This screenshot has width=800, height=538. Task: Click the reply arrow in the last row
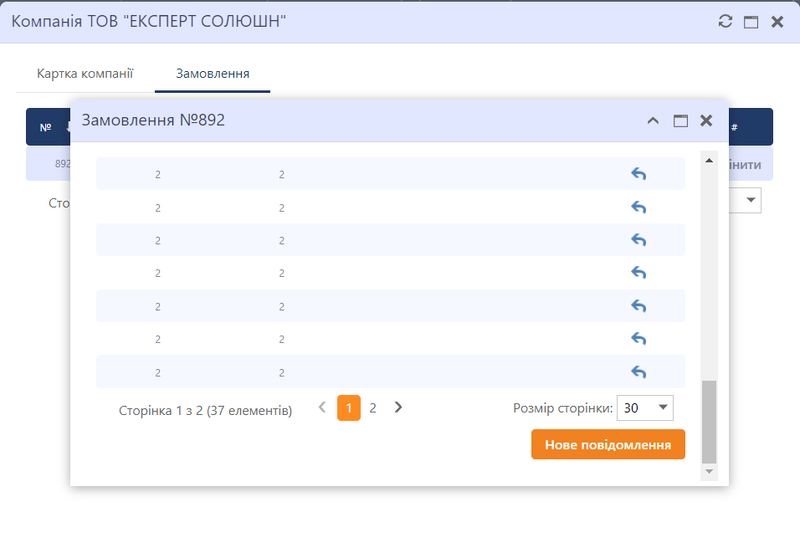pos(639,372)
